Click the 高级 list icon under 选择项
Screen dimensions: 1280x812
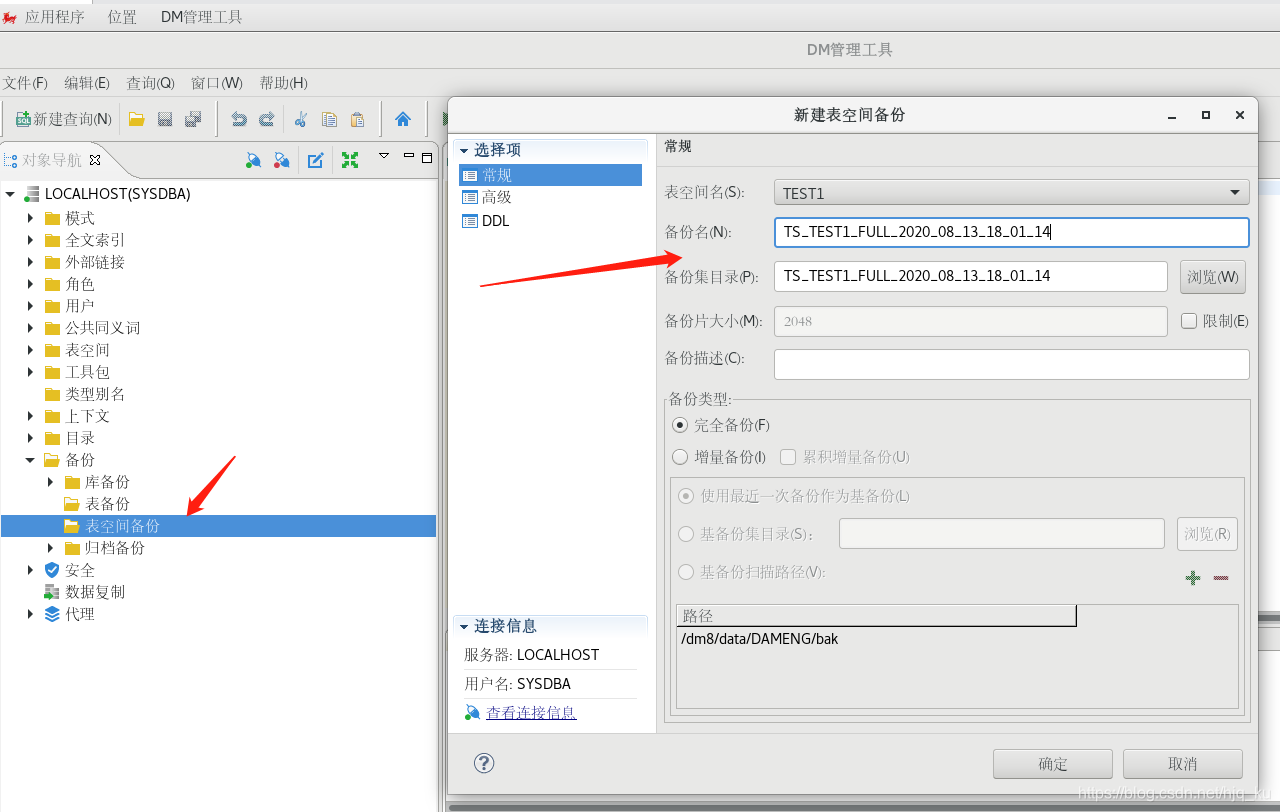(x=470, y=198)
